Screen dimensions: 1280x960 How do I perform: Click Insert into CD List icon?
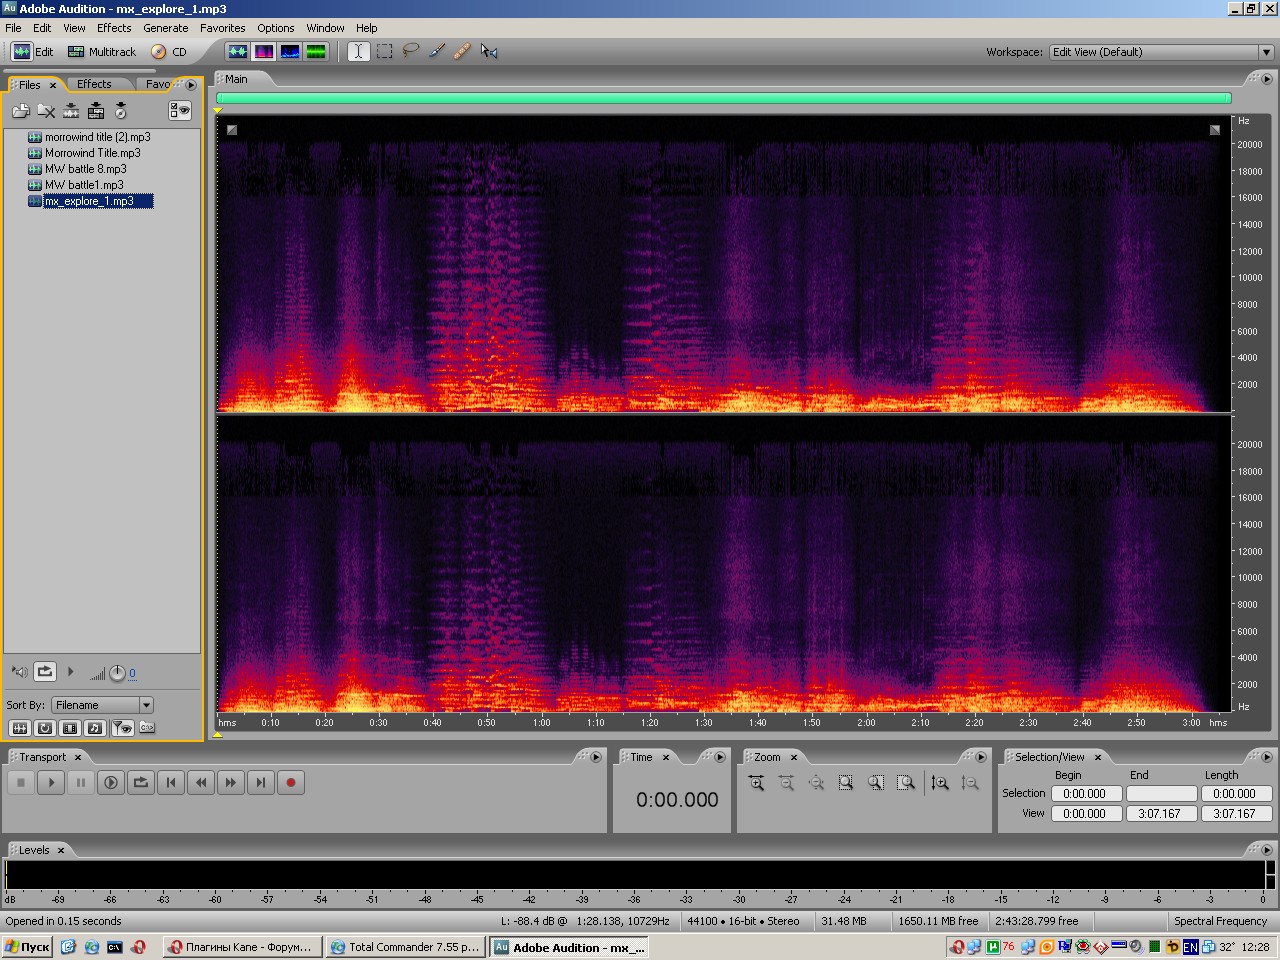coord(121,111)
